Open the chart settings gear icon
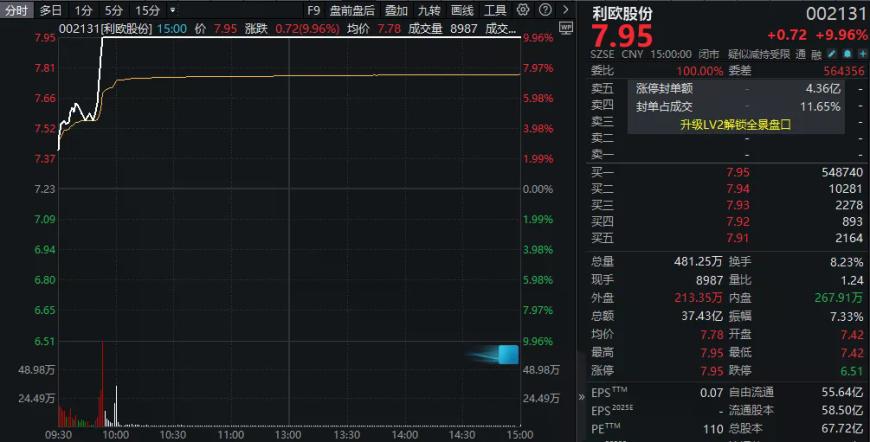This screenshot has width=870, height=442. pyautogui.click(x=523, y=10)
